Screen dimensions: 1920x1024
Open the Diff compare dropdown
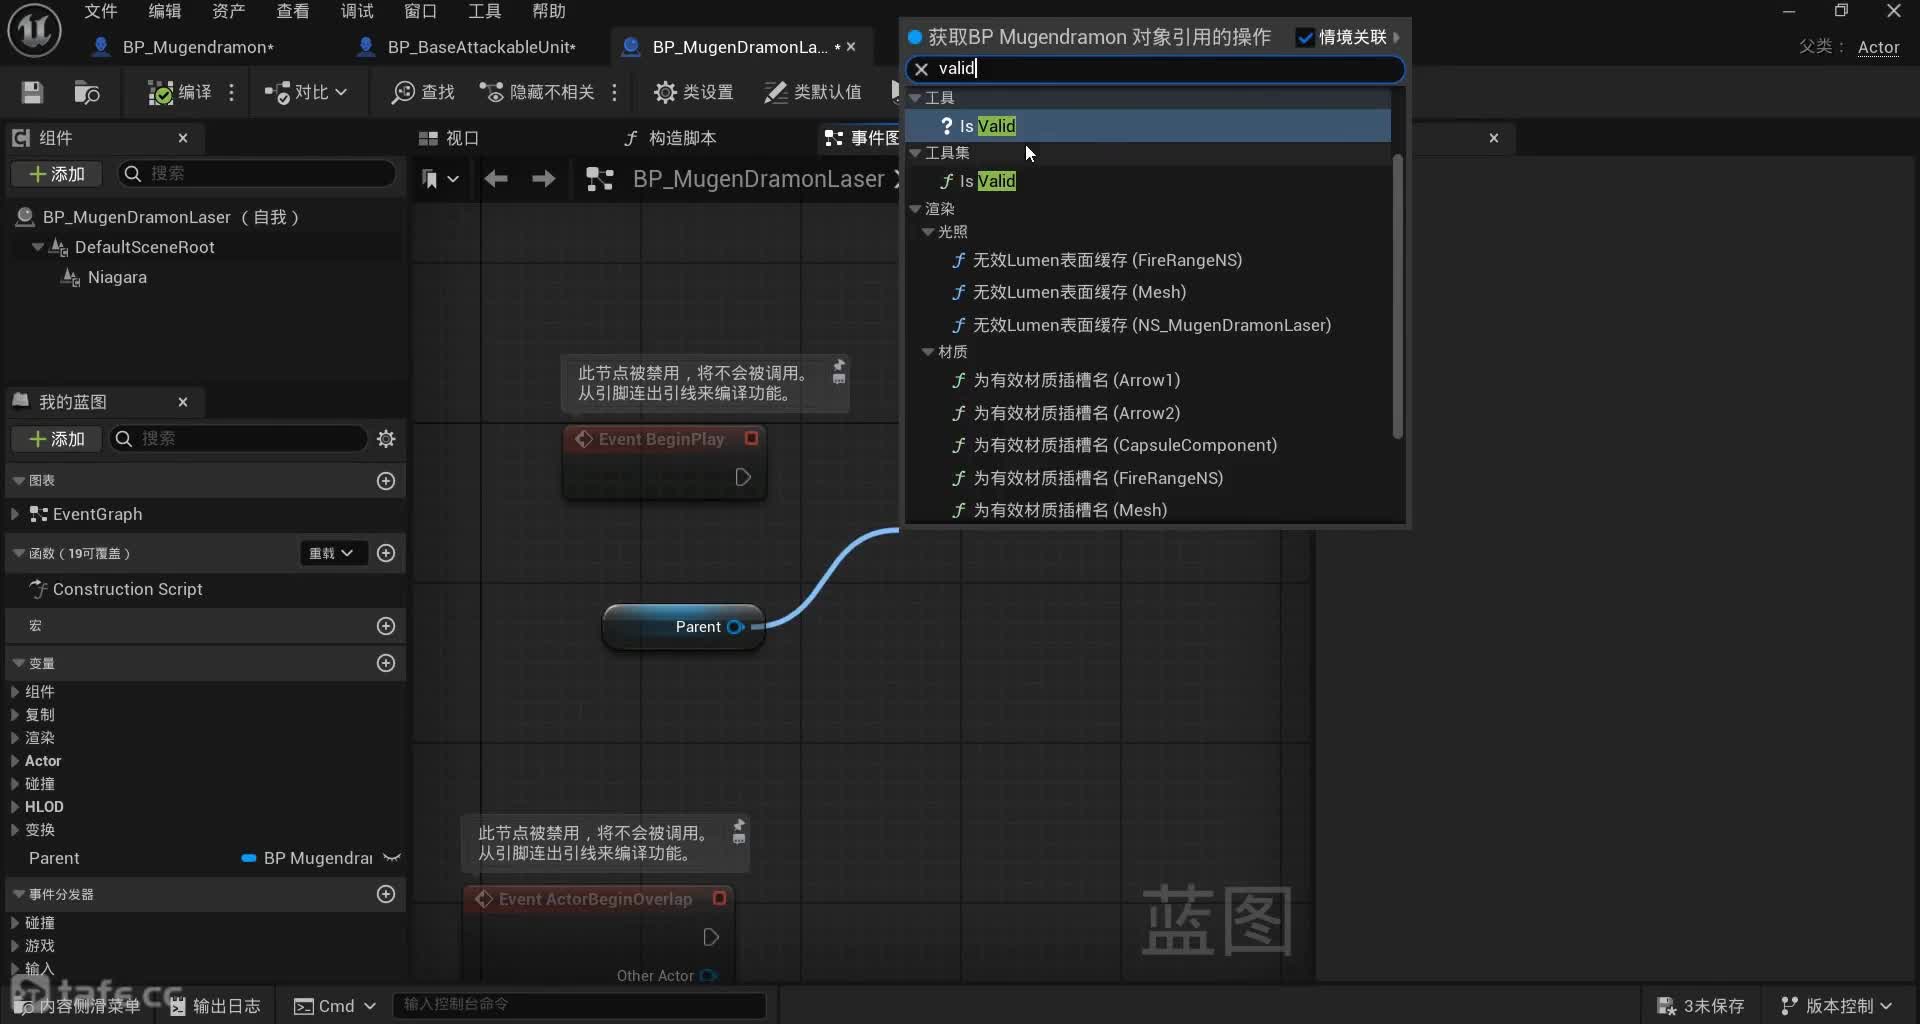coord(306,92)
